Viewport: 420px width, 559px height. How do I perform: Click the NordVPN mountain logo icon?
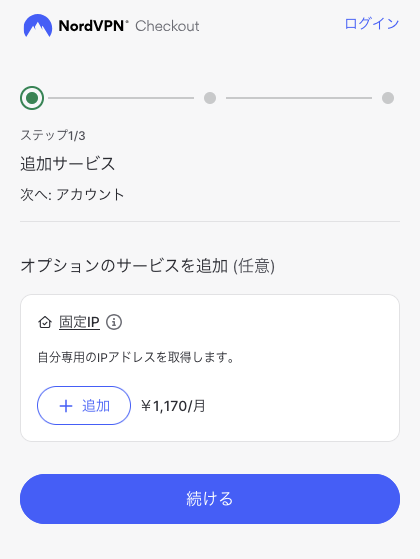[38, 26]
